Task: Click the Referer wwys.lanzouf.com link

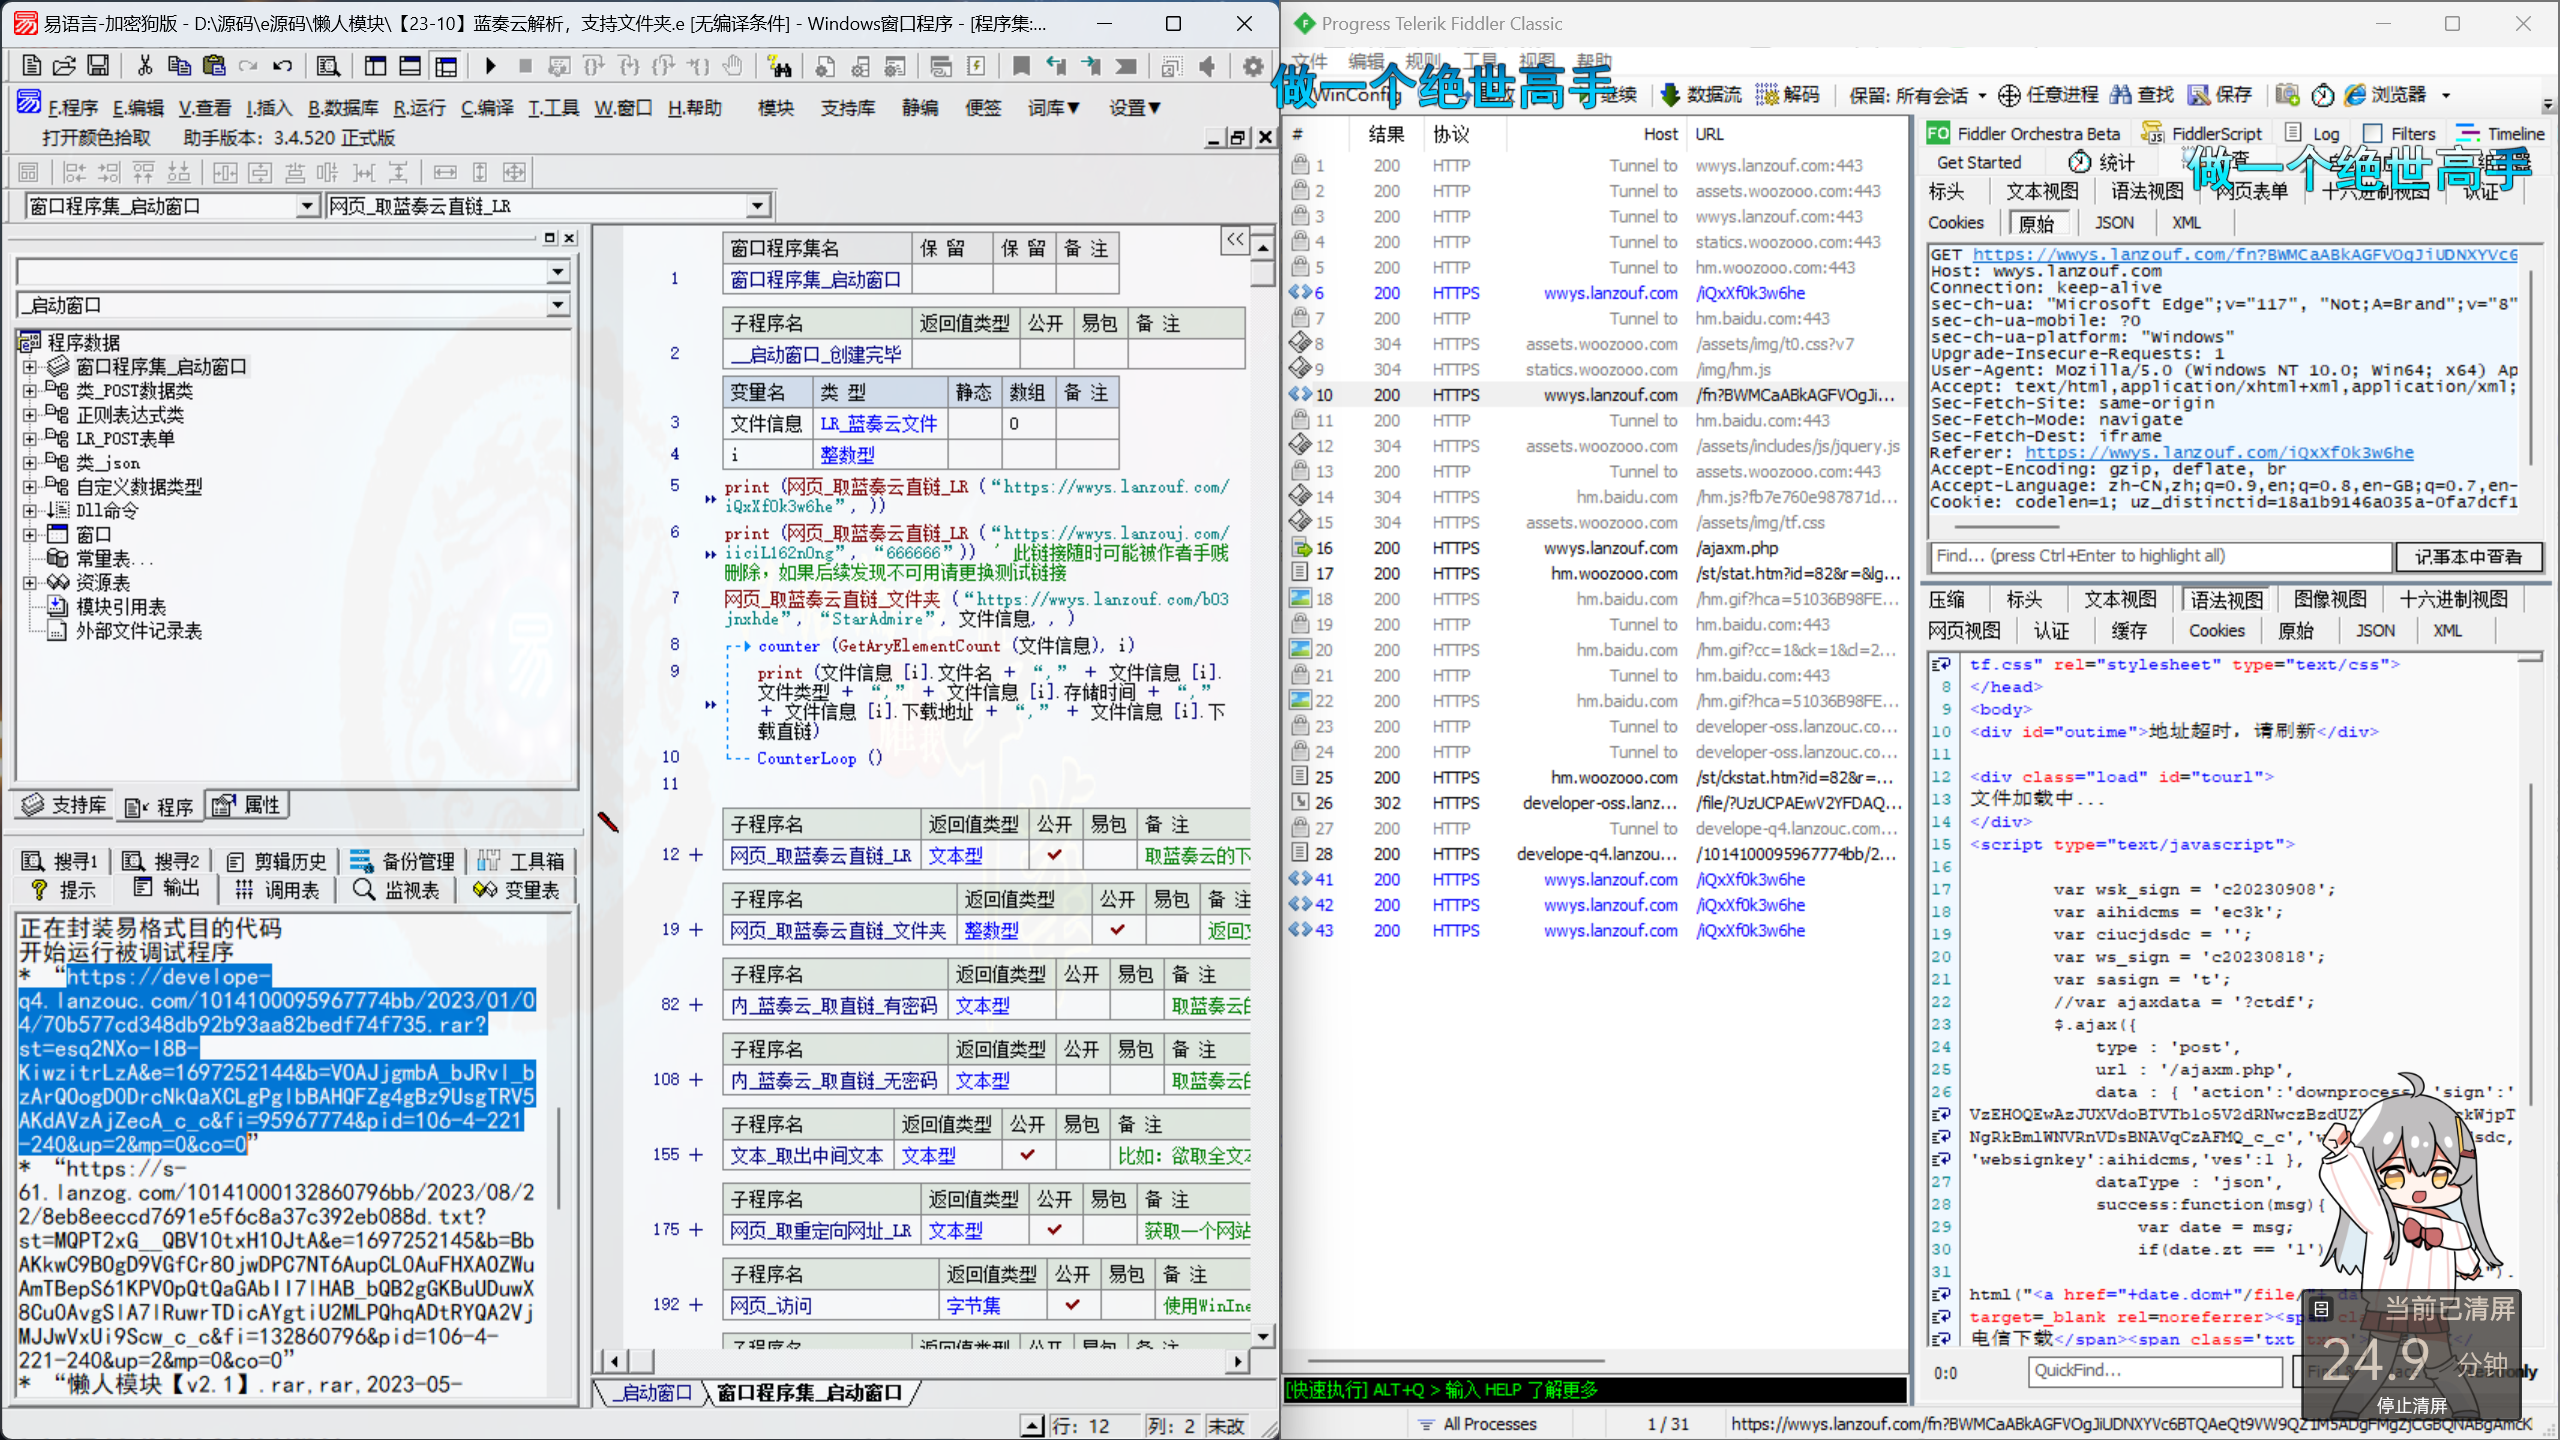Action: [2218, 453]
